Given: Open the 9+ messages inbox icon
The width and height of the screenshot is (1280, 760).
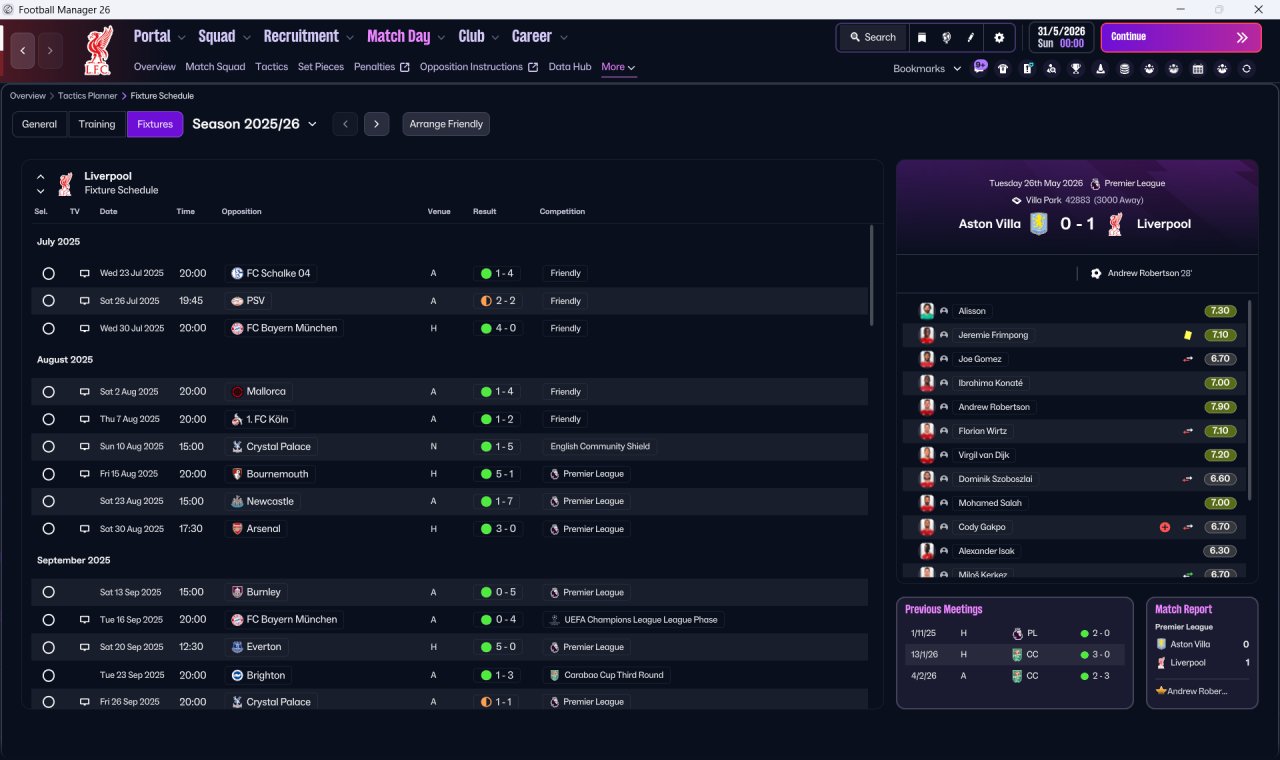Looking at the screenshot, I should [x=980, y=68].
